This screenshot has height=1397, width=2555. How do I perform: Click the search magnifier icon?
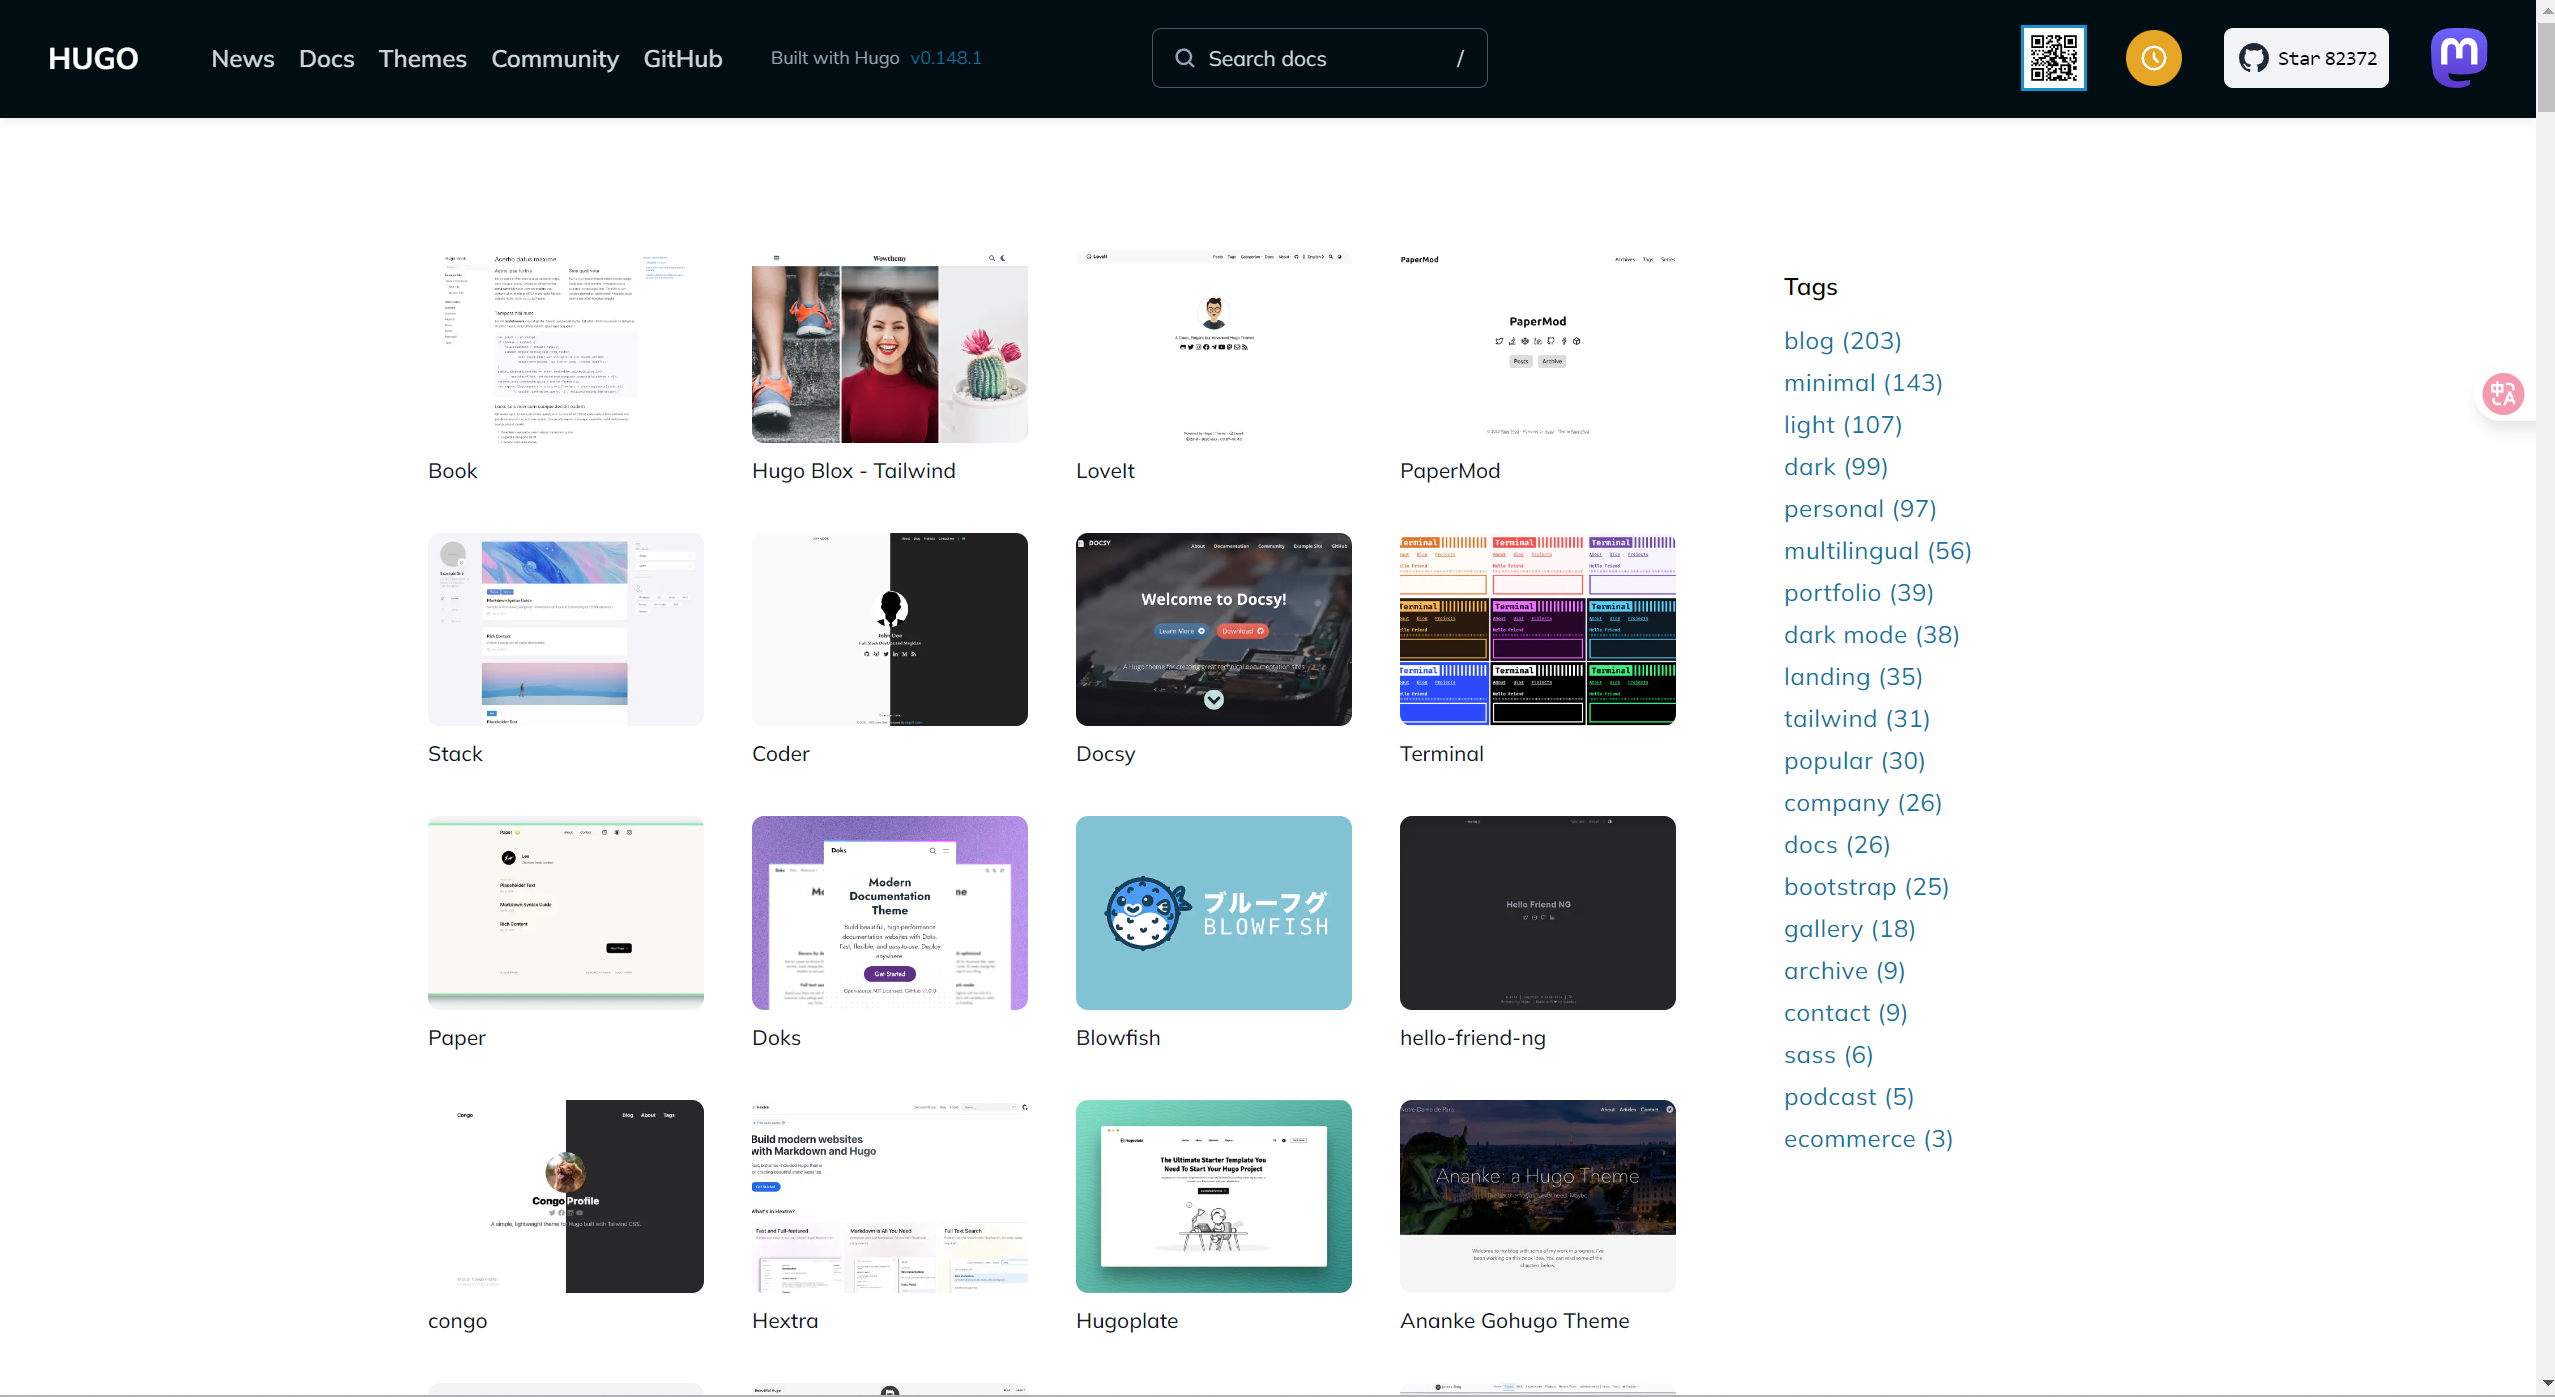(1184, 58)
